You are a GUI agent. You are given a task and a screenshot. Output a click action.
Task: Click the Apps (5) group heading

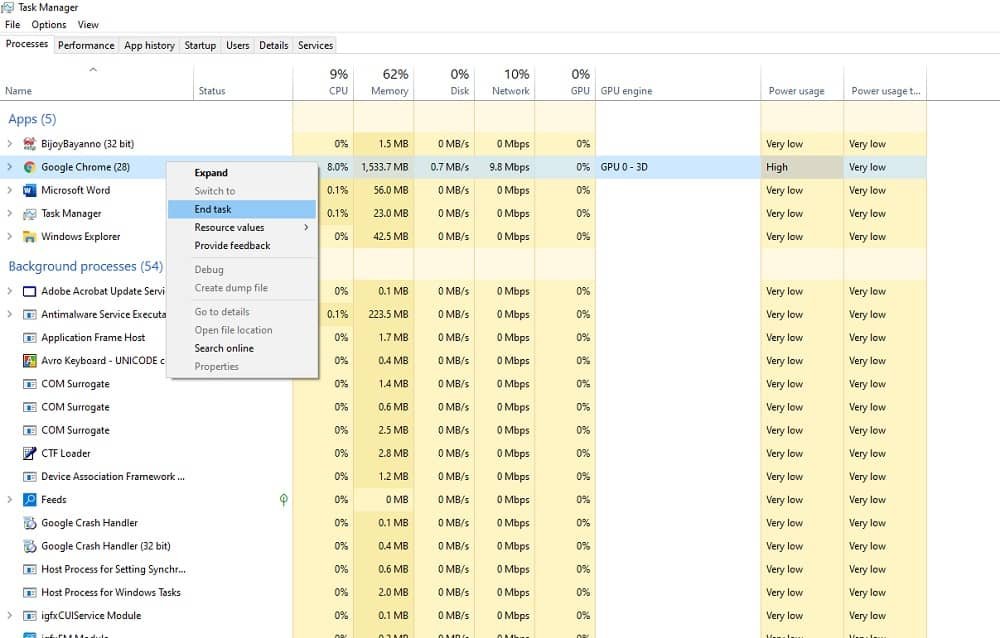pos(32,119)
